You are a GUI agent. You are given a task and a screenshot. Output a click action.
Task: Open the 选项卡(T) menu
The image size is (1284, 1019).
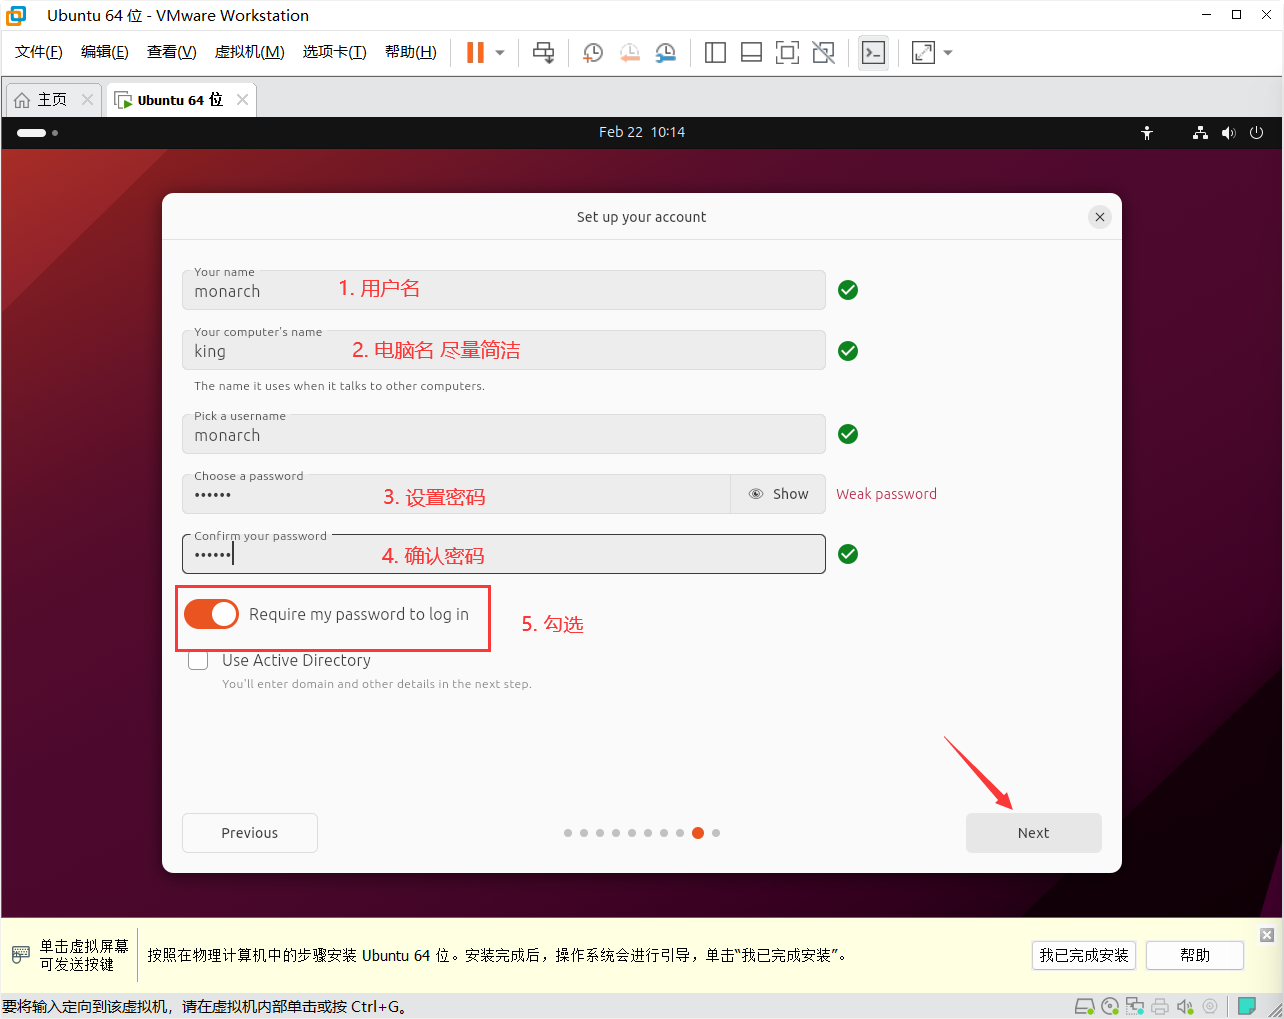335,52
